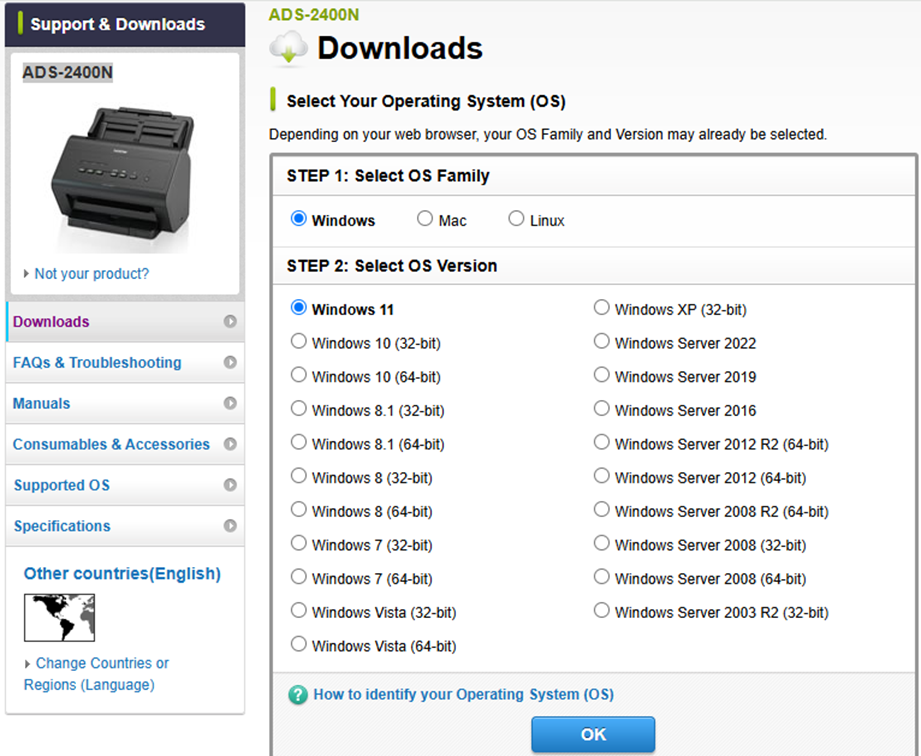Click the arrow icon in Specifications row
This screenshot has width=921, height=756.
pos(230,526)
